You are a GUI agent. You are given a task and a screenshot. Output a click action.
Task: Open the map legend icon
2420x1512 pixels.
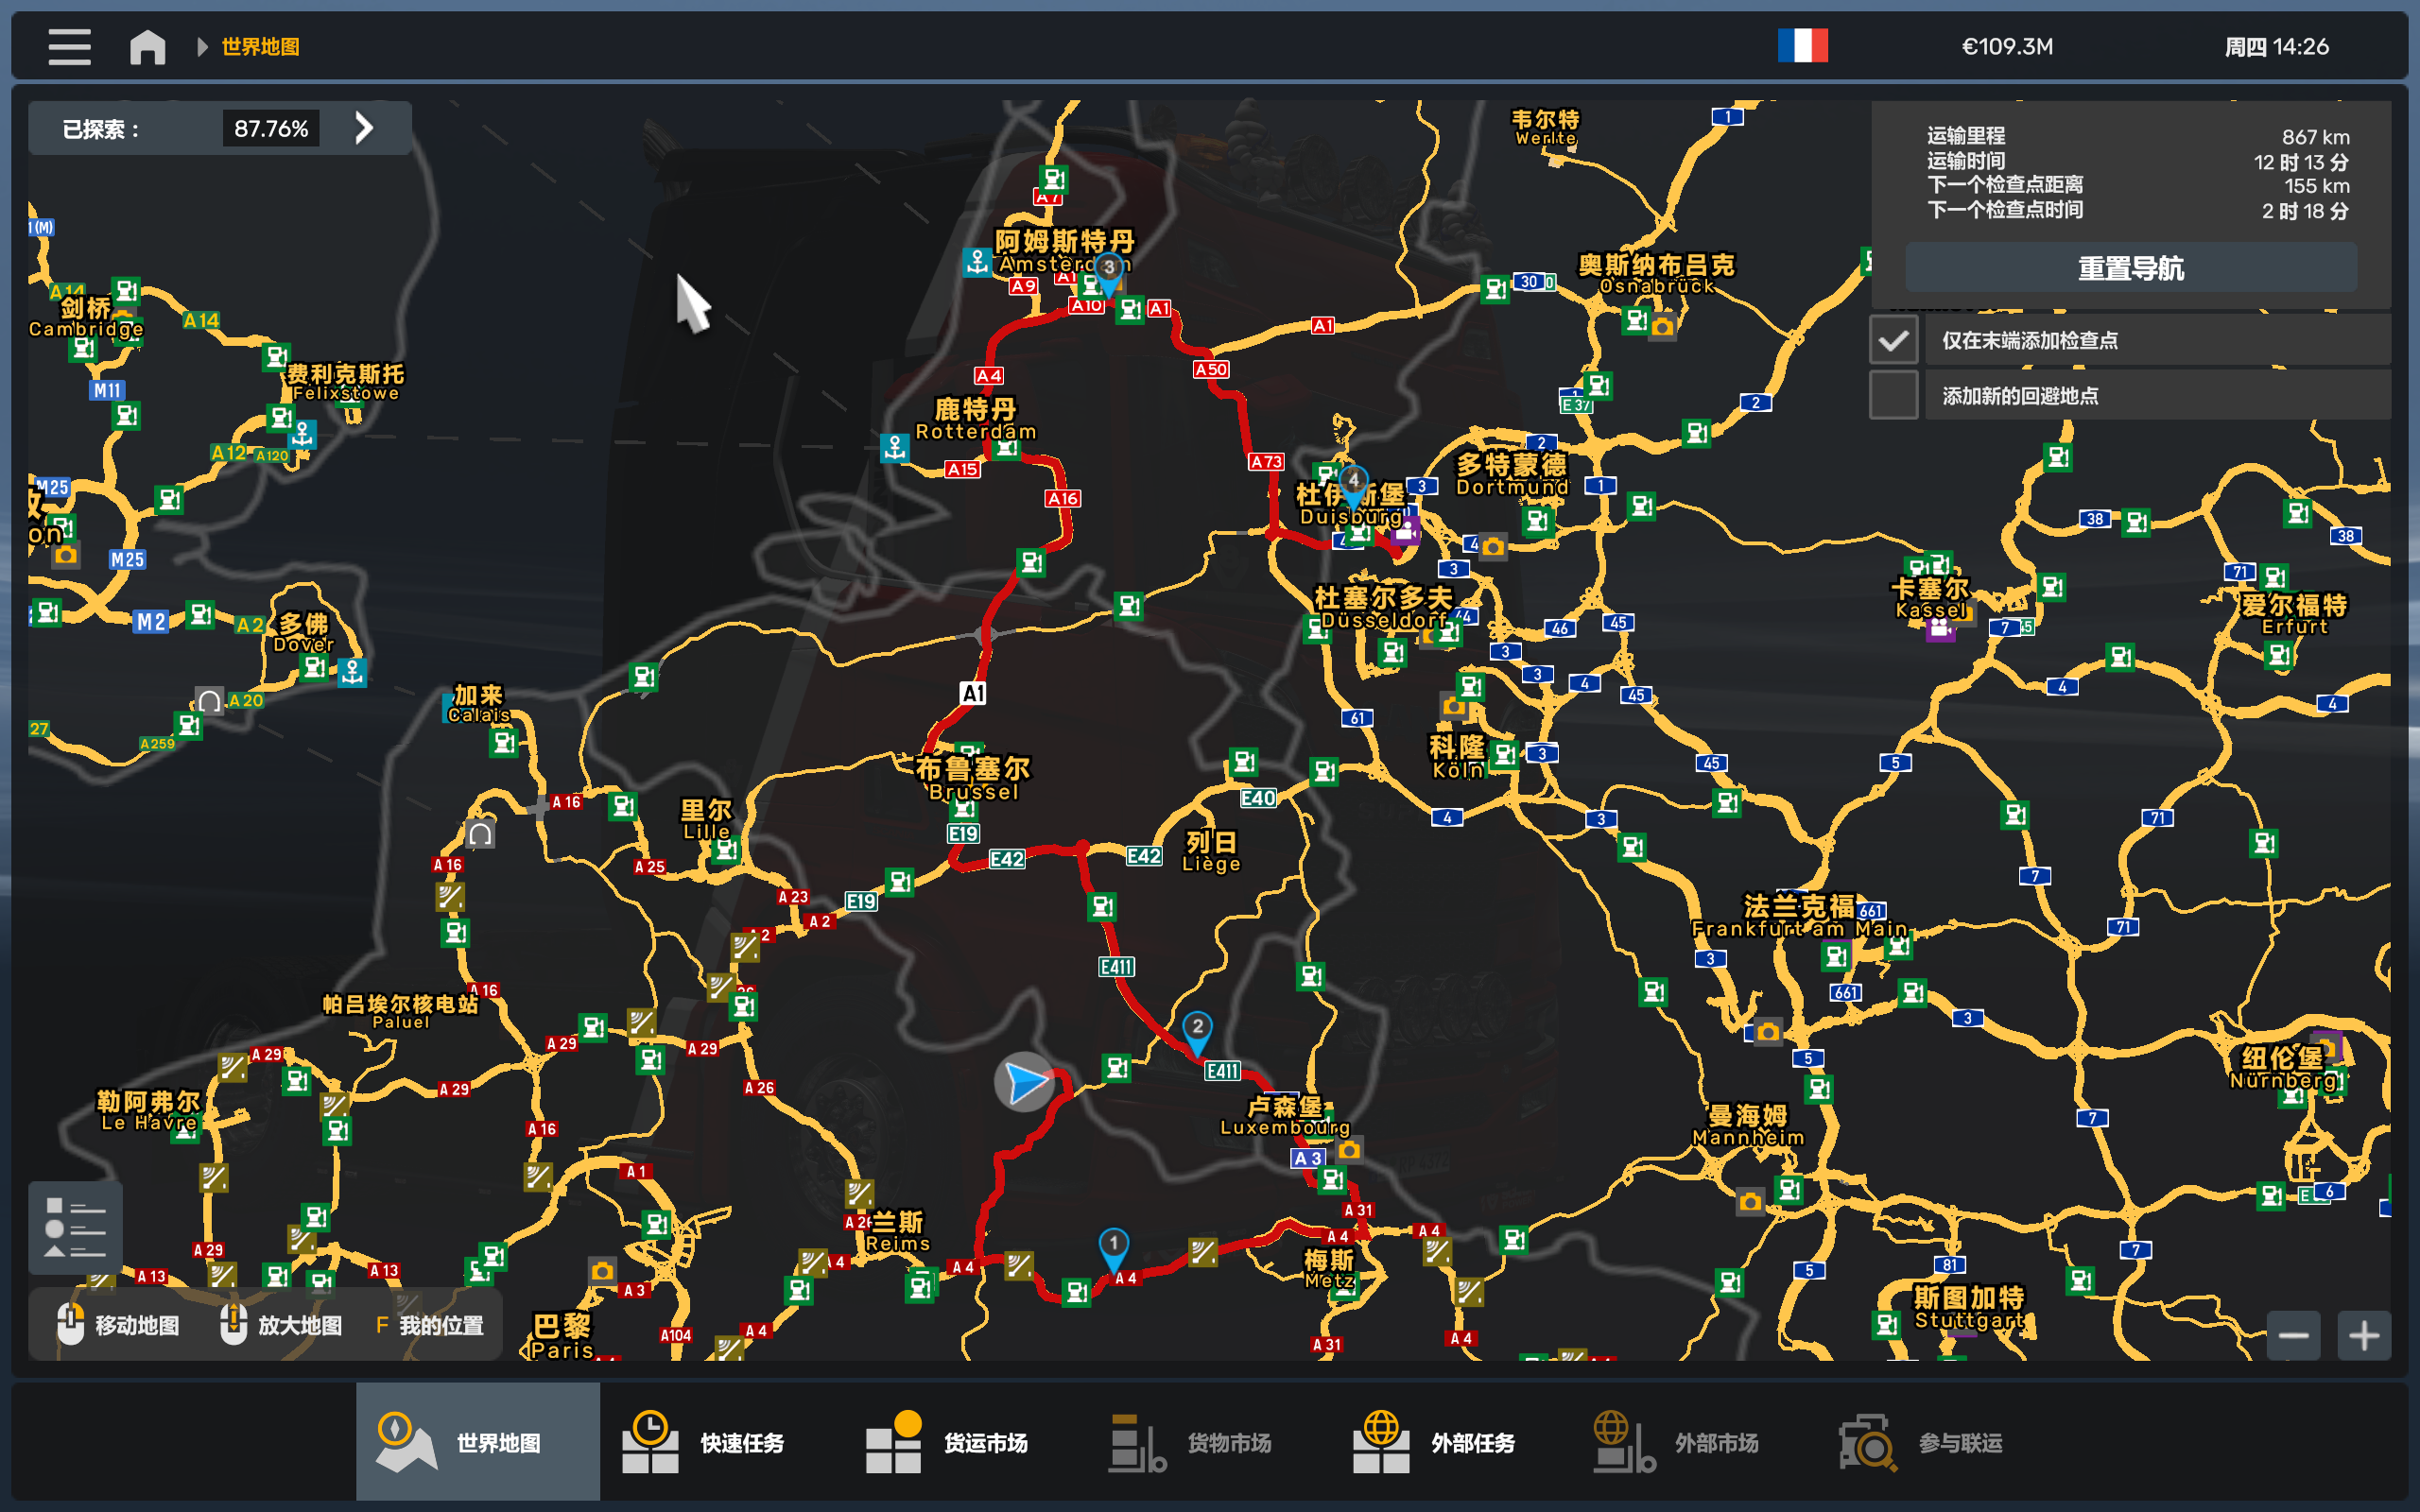pyautogui.click(x=75, y=1227)
